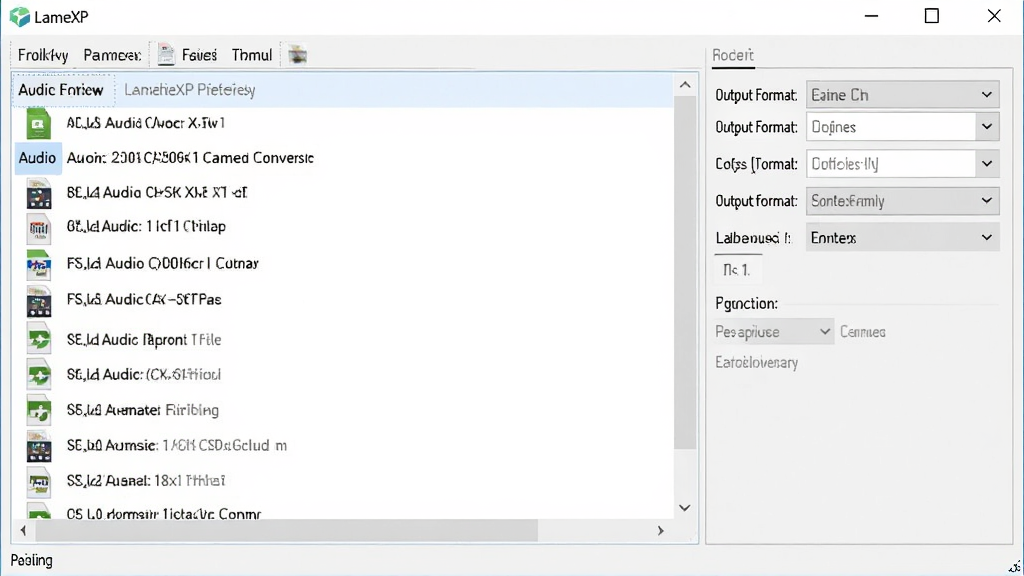Click the icon for GE,Ld Audio Chilap row
Screen dimensions: 1024x576
pos(39,228)
